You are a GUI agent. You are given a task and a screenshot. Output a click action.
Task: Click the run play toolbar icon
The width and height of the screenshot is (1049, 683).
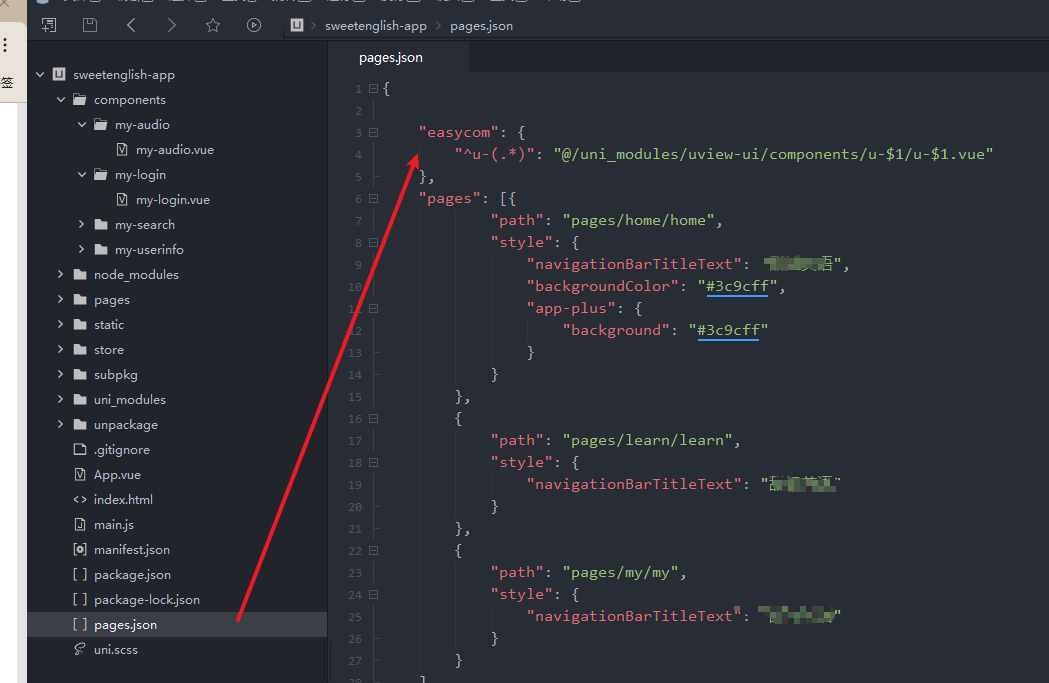254,25
